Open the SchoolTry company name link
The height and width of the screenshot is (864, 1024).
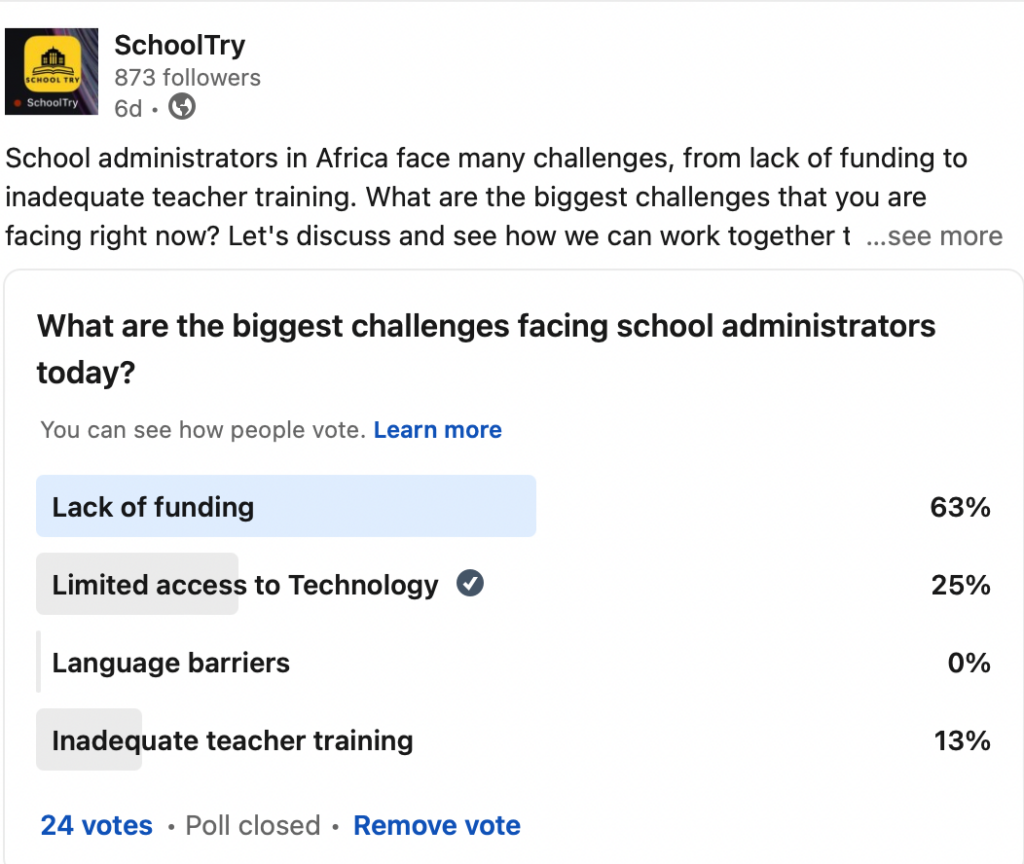click(180, 45)
